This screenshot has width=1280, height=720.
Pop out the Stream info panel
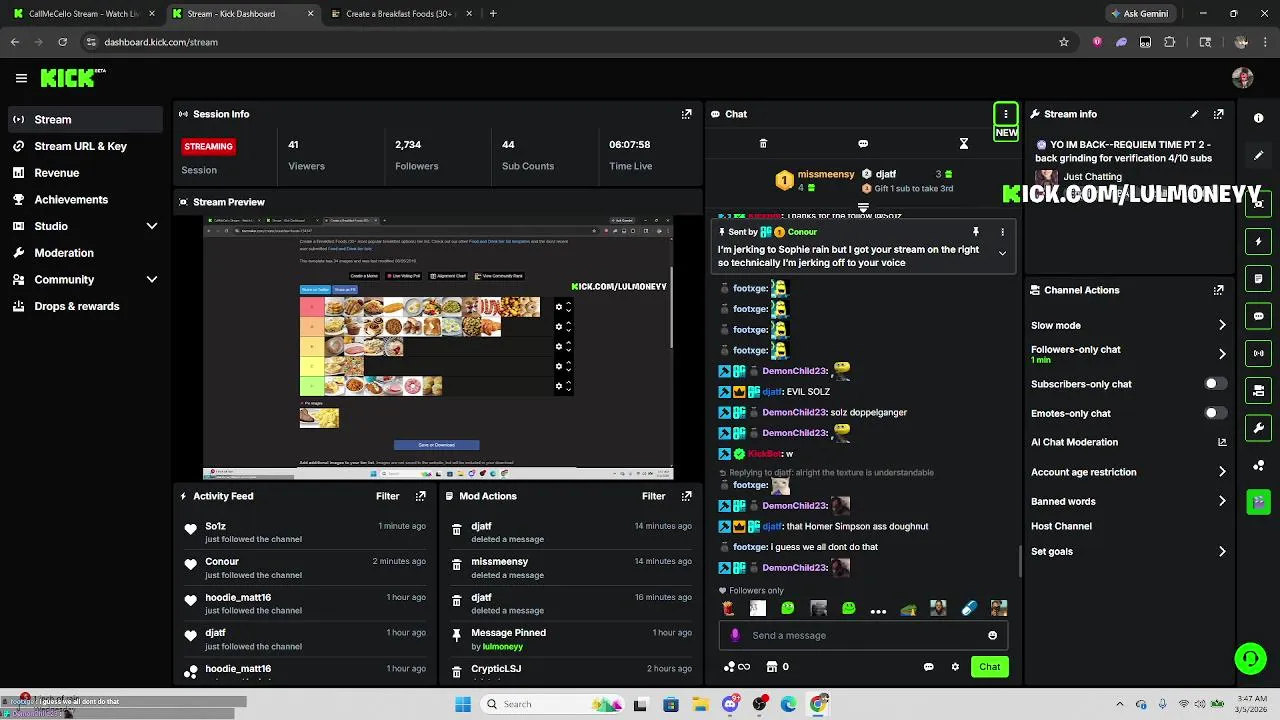(1218, 114)
